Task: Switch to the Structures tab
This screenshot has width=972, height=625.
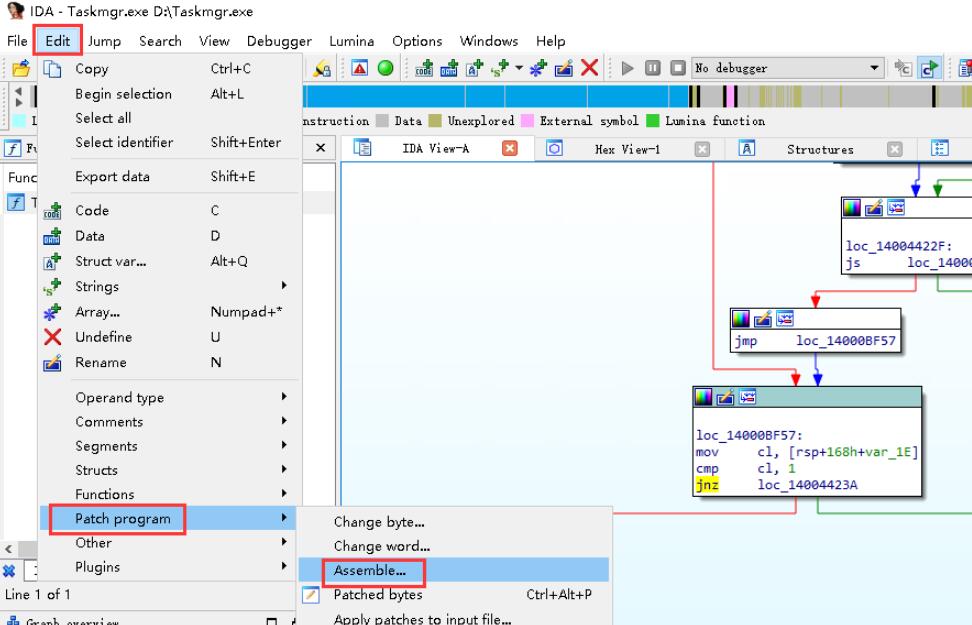Action: (x=820, y=149)
